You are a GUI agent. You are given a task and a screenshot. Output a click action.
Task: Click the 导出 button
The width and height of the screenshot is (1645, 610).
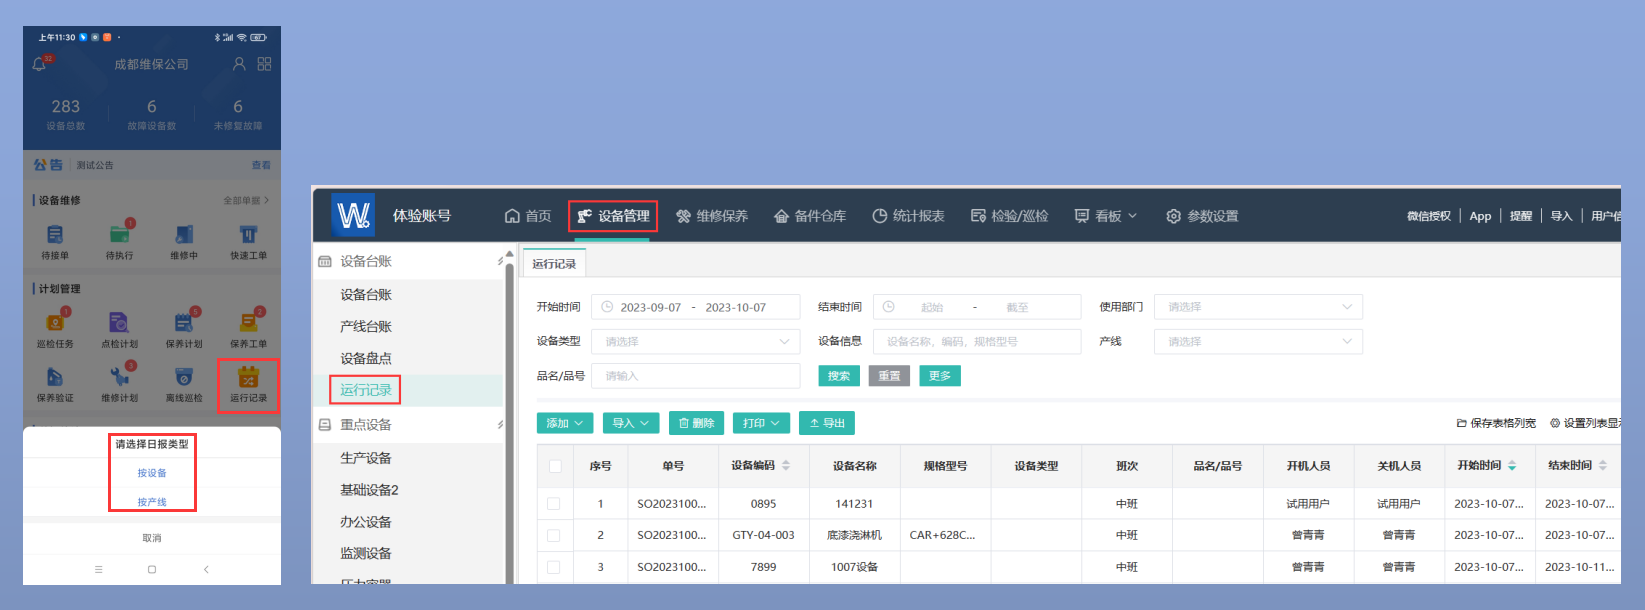[x=827, y=423]
